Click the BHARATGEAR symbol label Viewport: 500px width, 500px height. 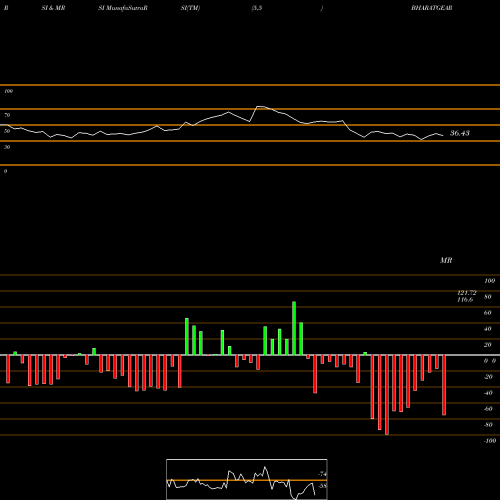432,8
